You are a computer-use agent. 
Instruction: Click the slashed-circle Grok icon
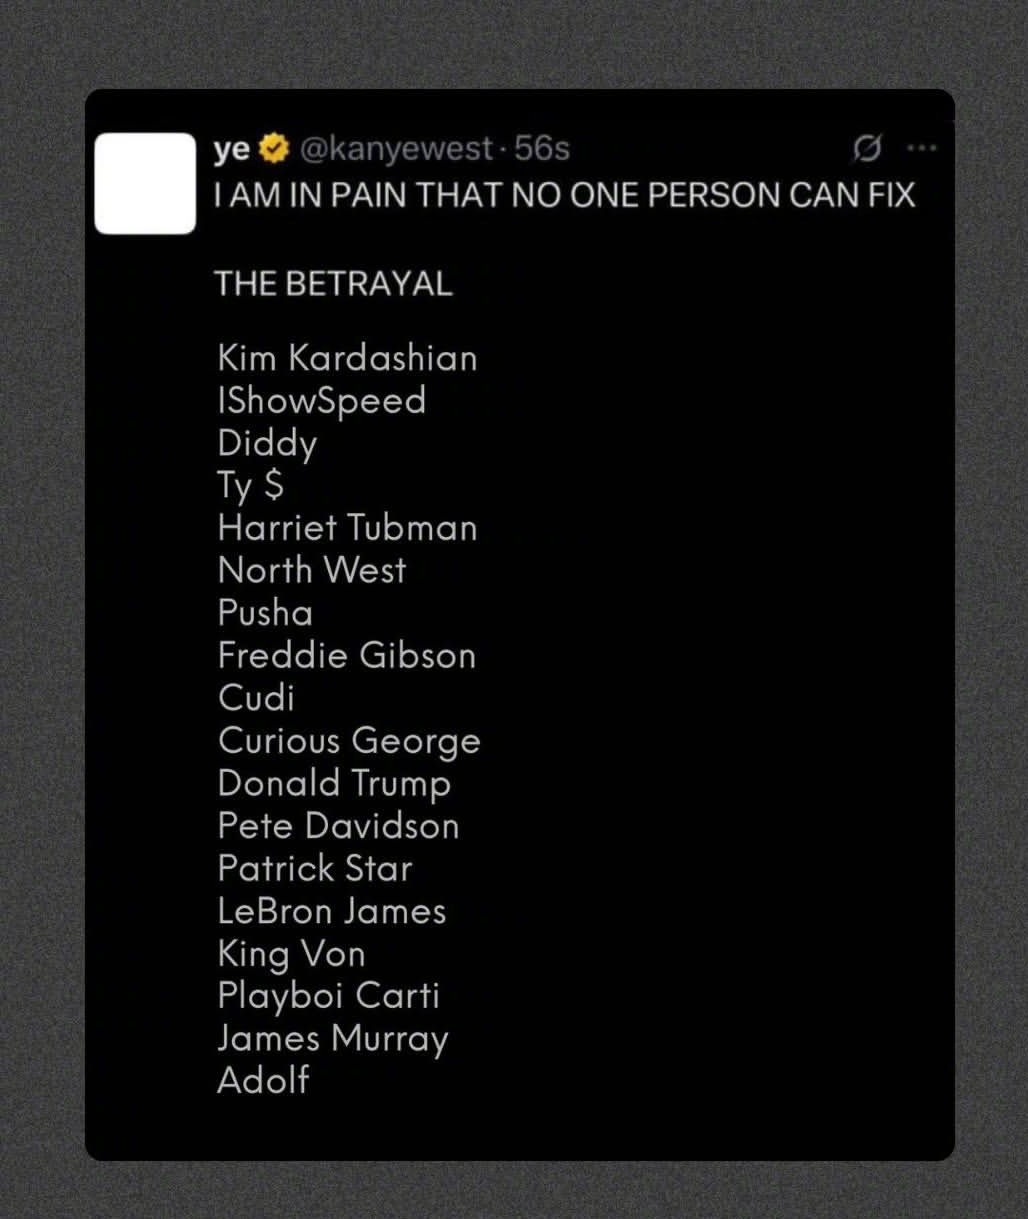(867, 149)
